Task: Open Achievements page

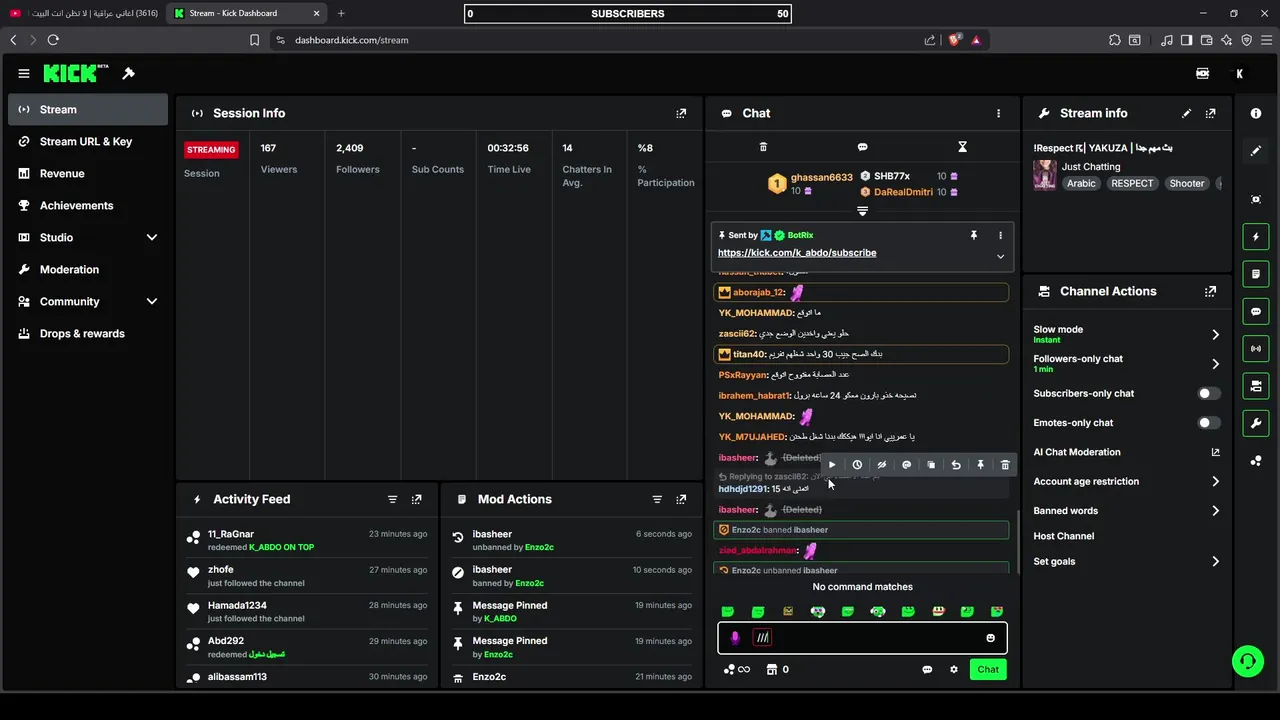Action: [88, 205]
